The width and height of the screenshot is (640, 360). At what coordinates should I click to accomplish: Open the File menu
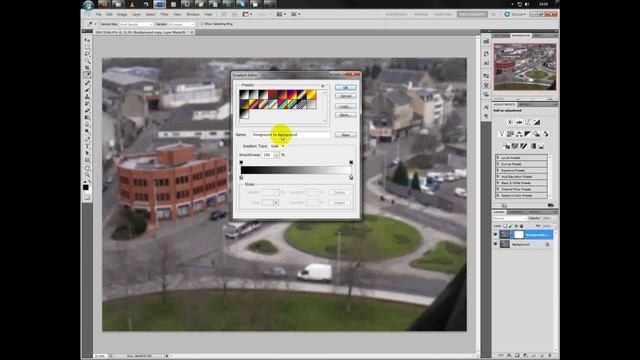(98, 14)
